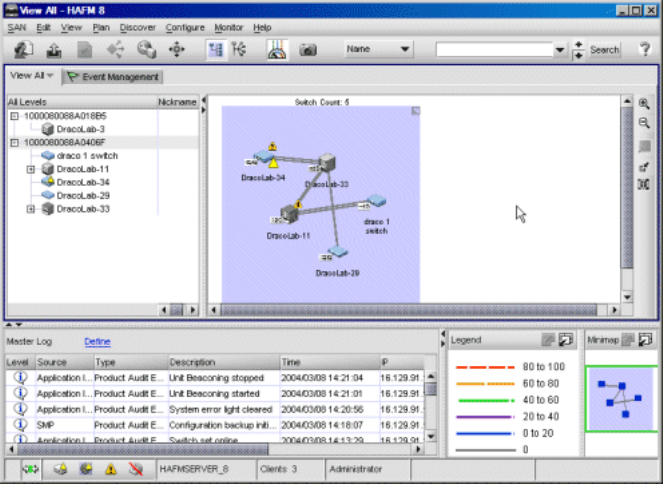Expand the DracoLab-33 tree node
Image resolution: width=663 pixels, height=484 pixels.
tap(31, 209)
